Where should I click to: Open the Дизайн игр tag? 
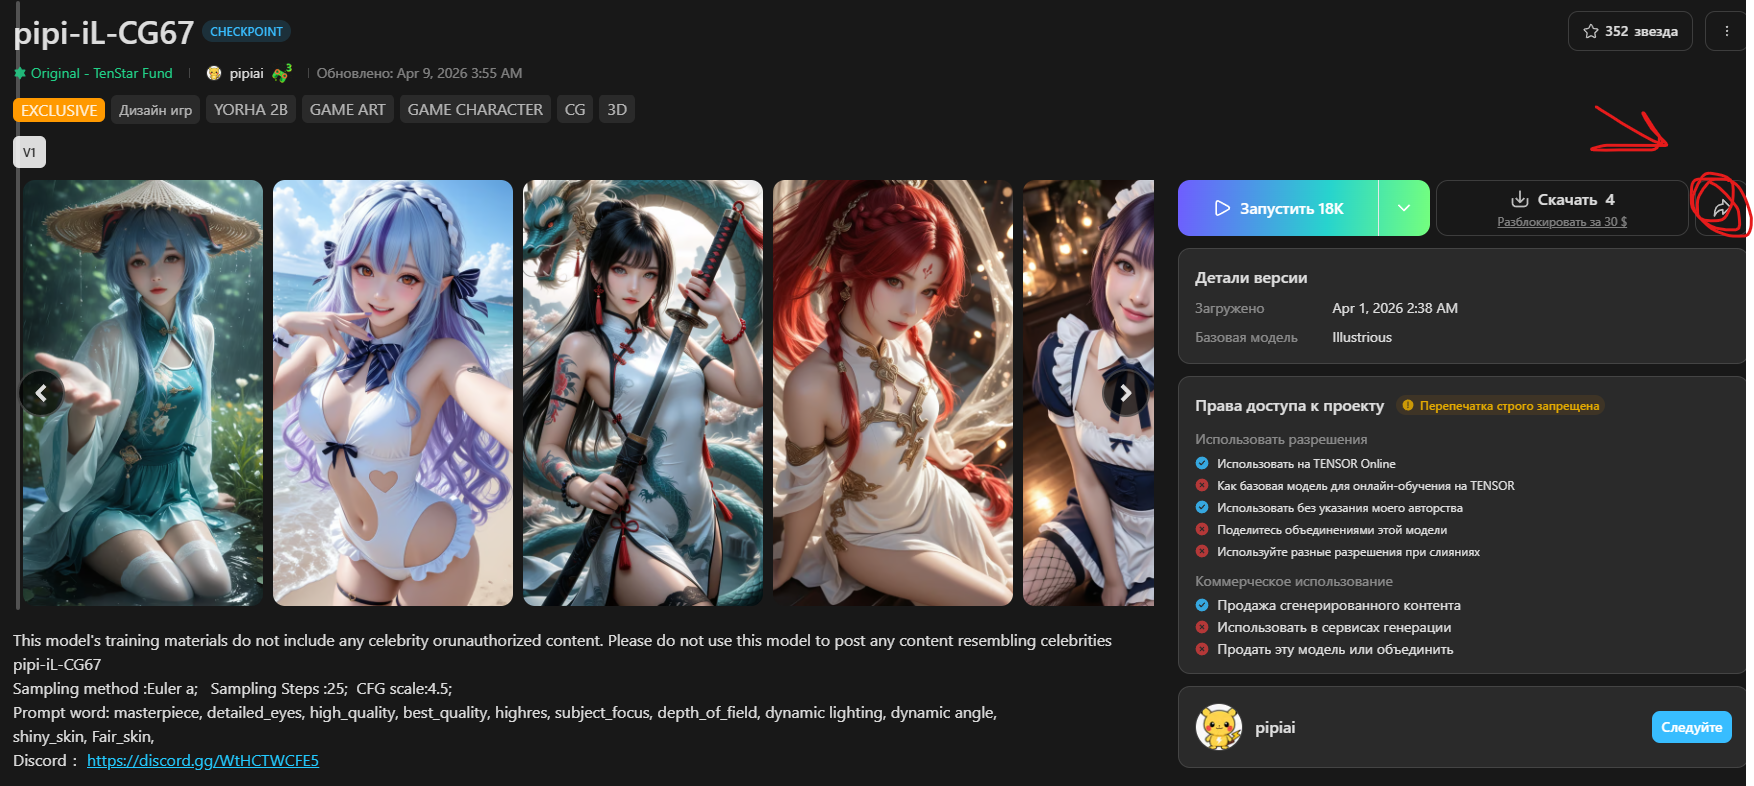pos(156,110)
